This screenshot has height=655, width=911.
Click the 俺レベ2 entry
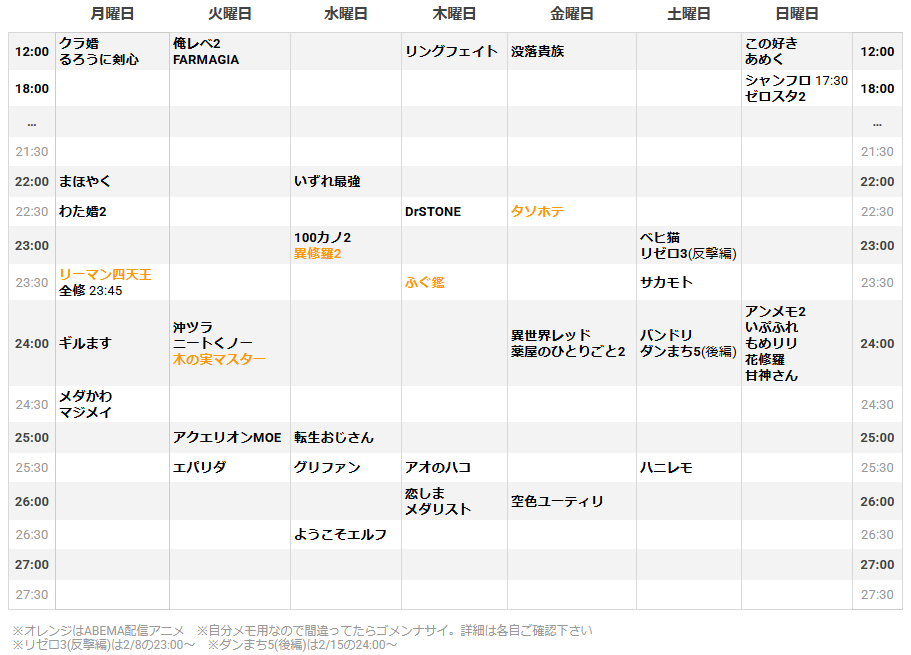click(196, 44)
